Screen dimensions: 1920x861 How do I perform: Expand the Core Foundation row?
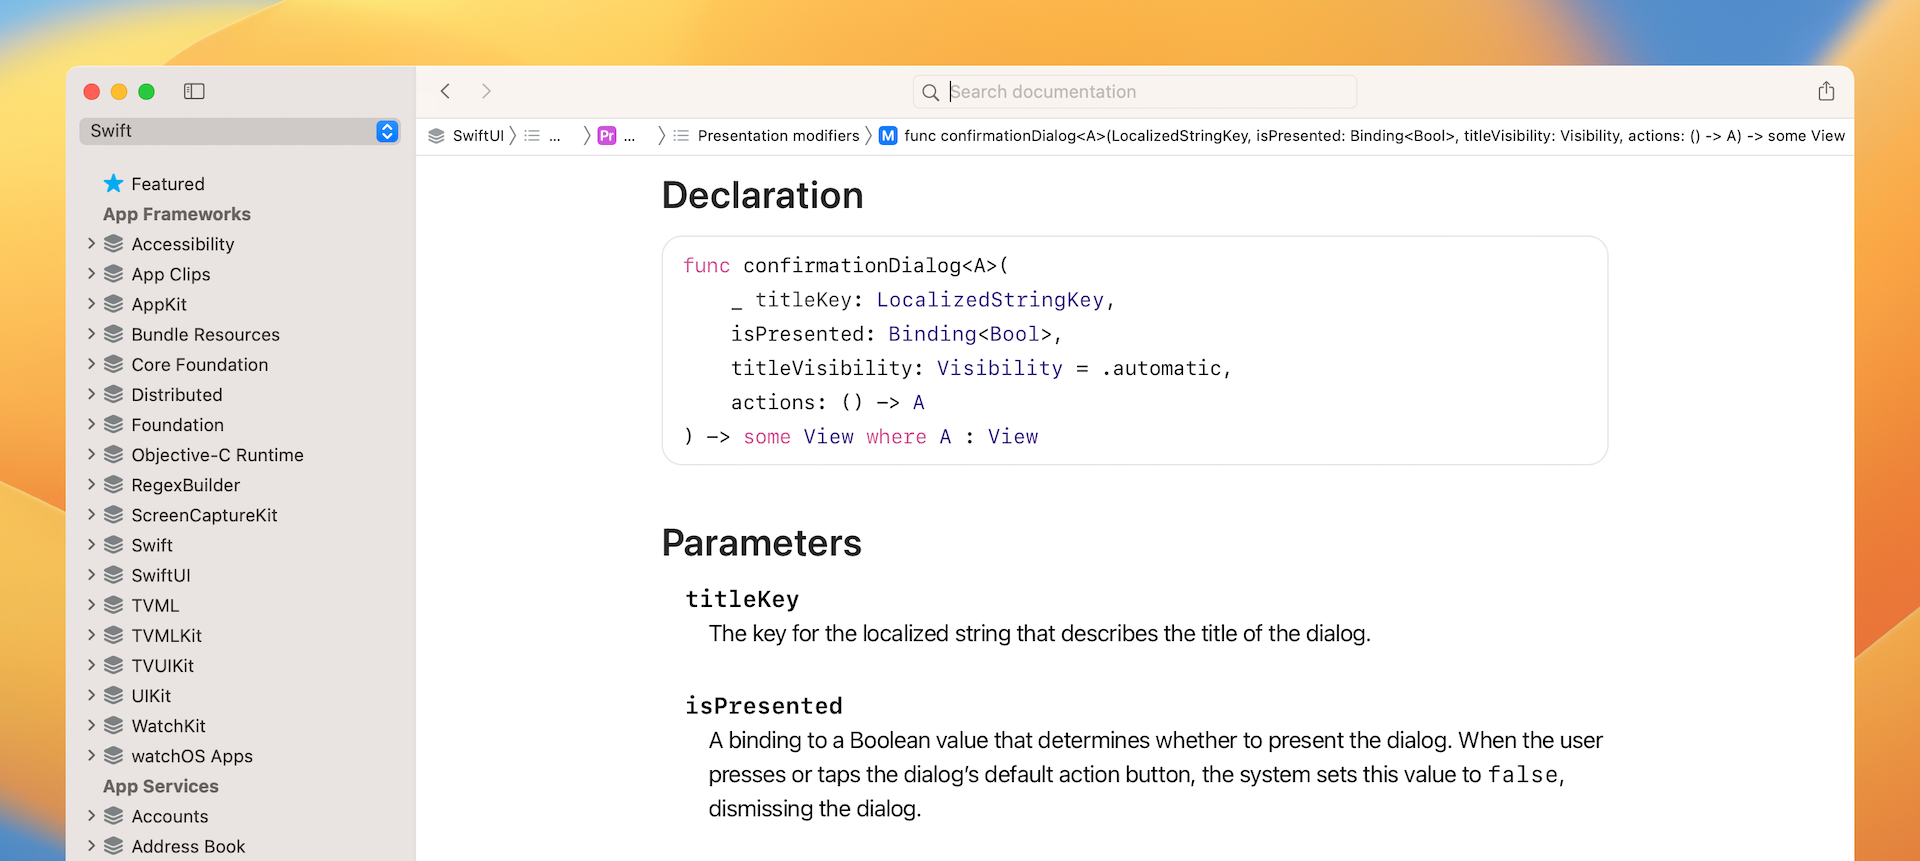tap(91, 364)
